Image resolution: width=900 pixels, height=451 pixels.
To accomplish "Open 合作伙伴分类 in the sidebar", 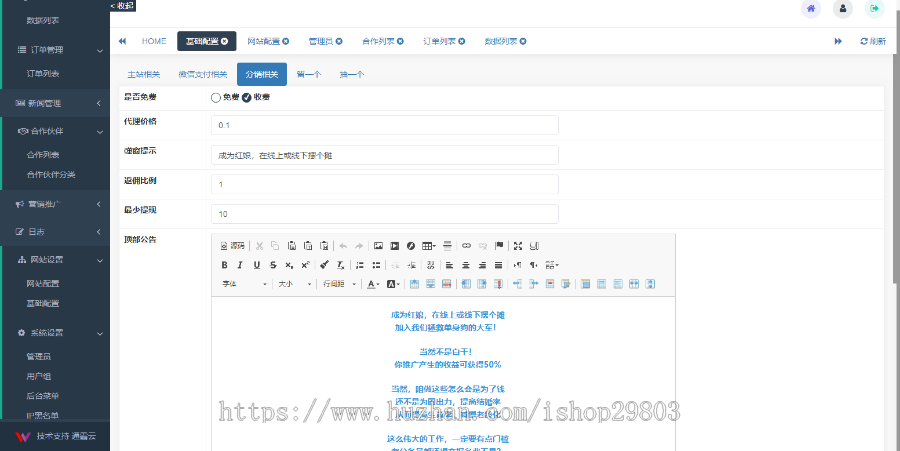I will tap(51, 174).
